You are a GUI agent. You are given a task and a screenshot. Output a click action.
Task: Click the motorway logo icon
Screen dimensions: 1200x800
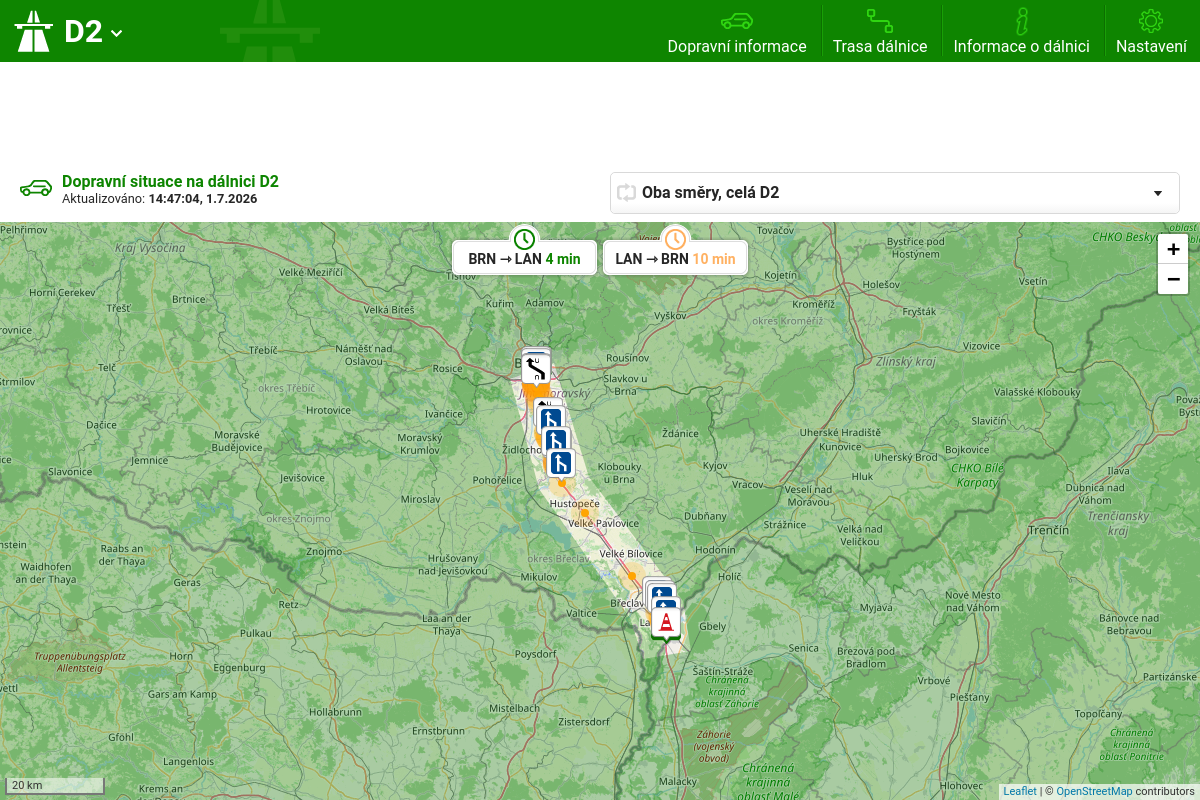(33, 31)
